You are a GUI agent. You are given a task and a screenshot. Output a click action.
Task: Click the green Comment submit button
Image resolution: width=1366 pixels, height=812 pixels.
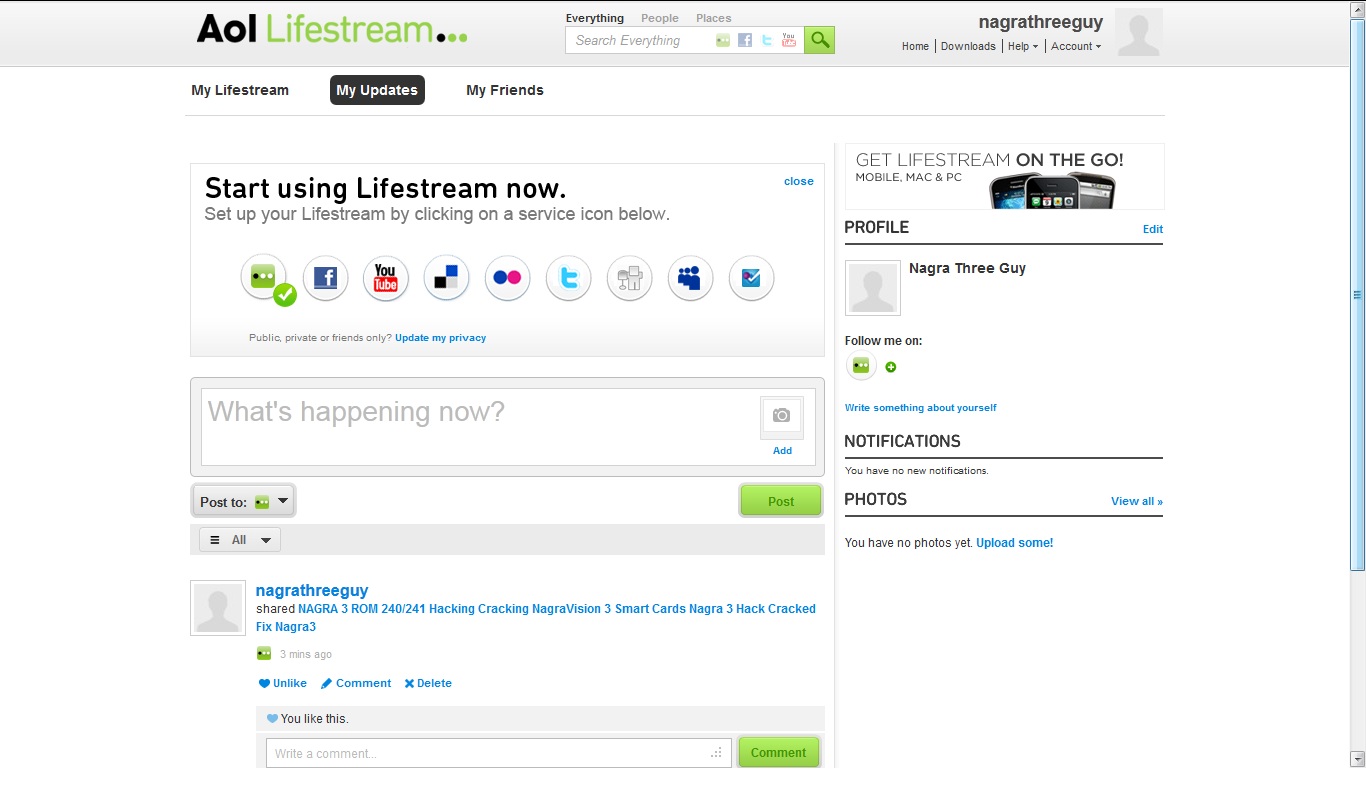779,753
